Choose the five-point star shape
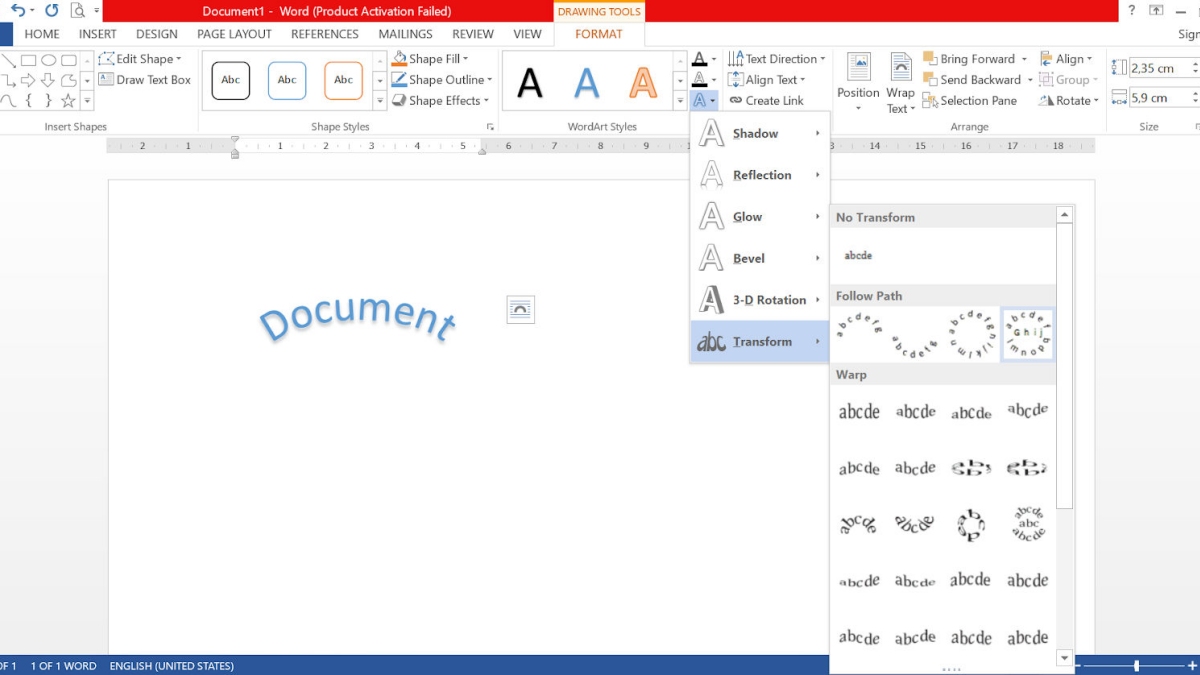 (x=69, y=101)
